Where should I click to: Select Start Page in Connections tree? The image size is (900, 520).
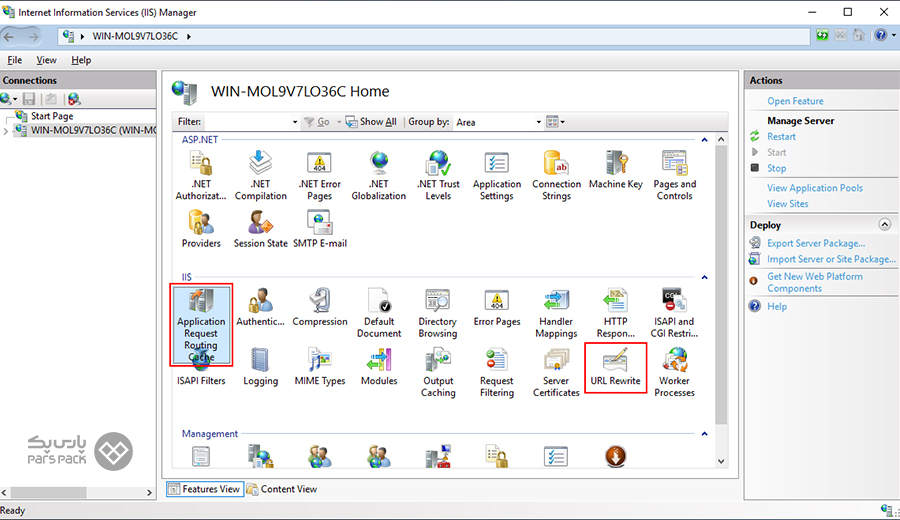tap(52, 116)
